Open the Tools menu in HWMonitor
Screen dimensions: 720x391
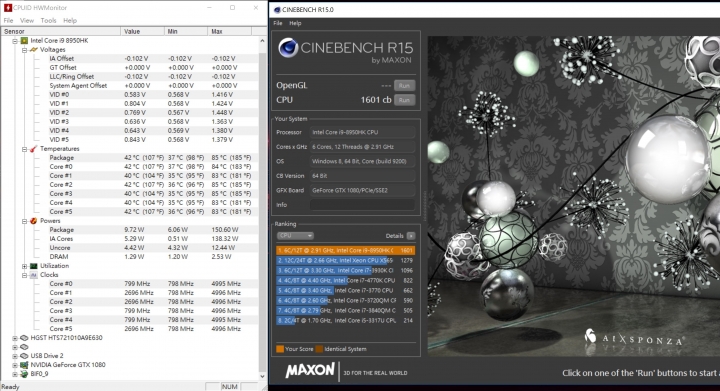coord(48,21)
